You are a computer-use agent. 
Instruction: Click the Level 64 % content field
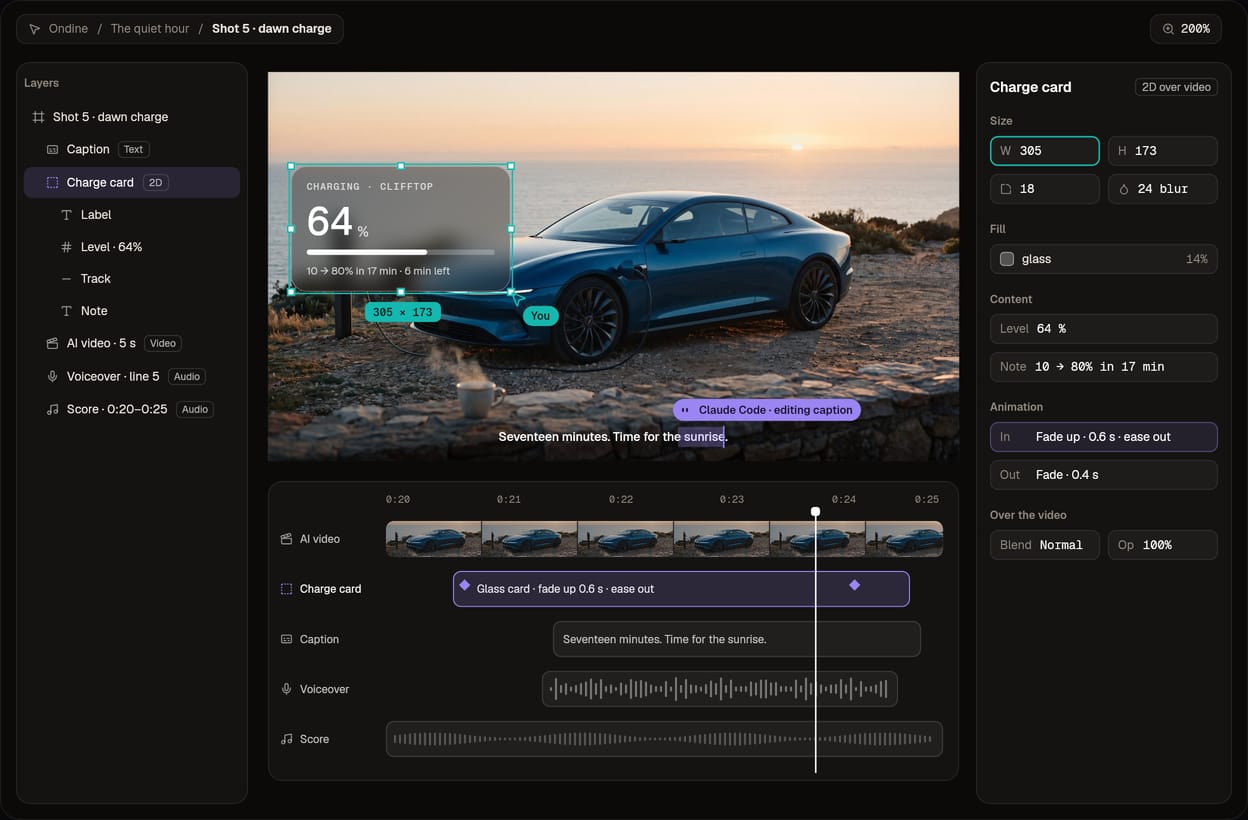pos(1103,329)
